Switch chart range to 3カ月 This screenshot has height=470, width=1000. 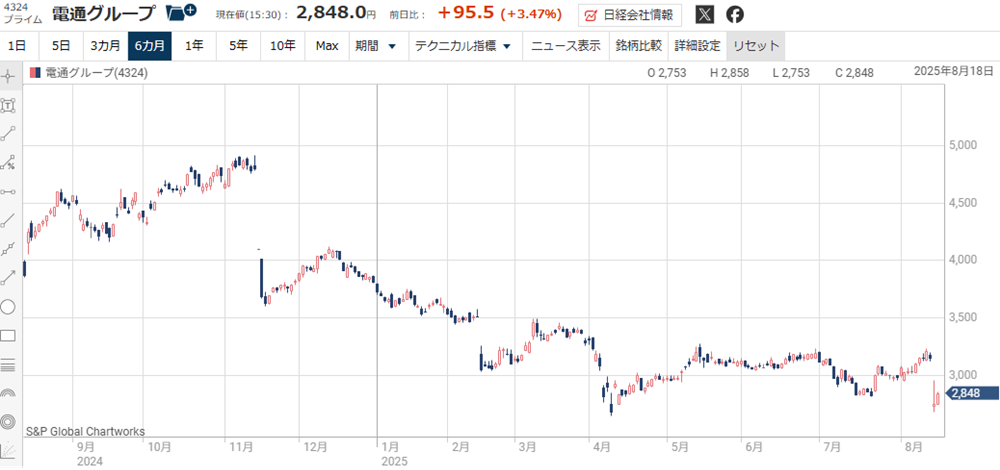(x=105, y=46)
